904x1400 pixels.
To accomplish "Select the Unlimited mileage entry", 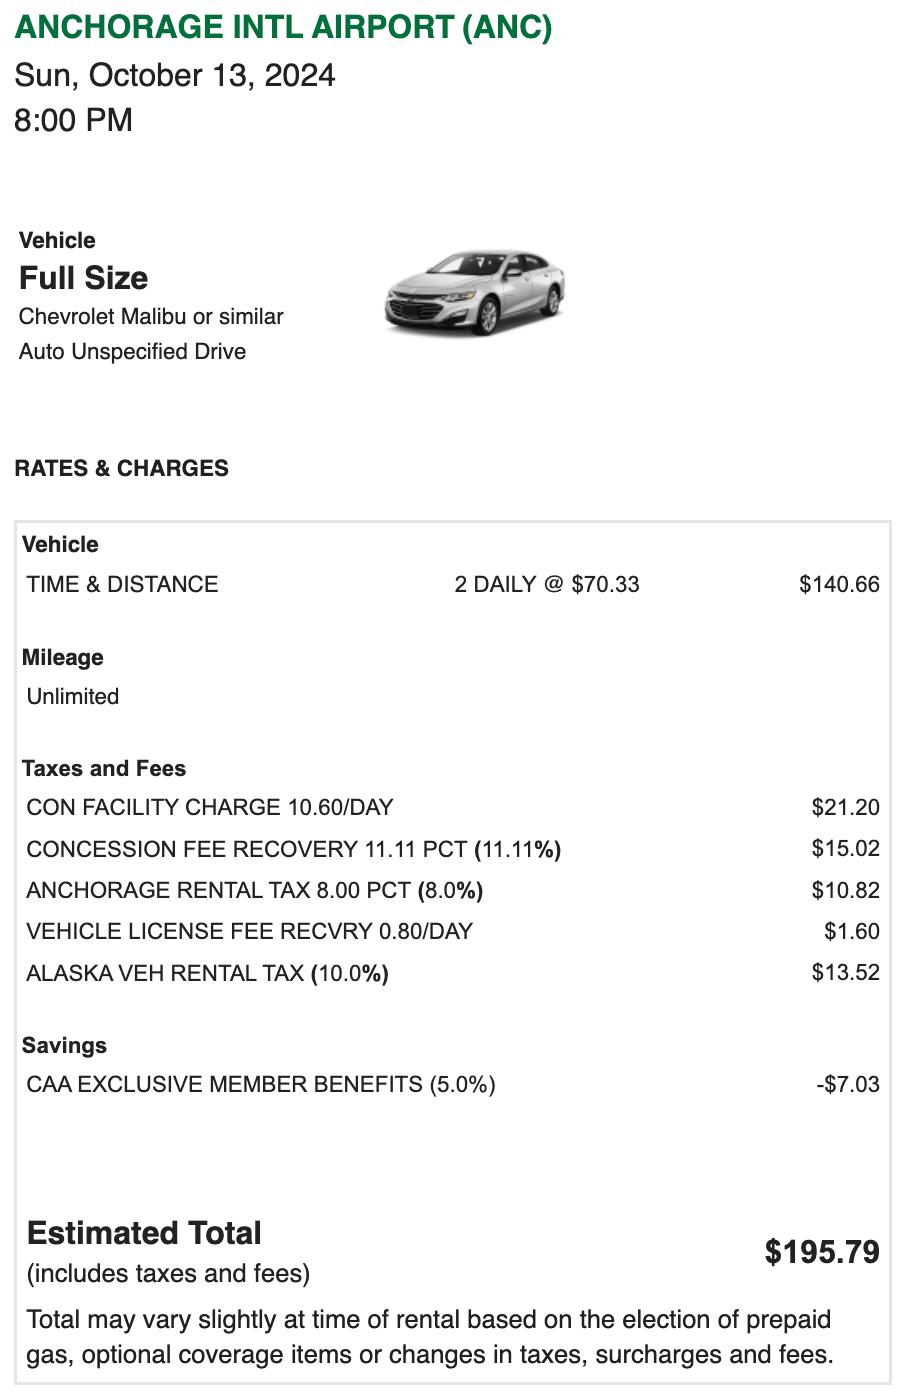I will [73, 697].
